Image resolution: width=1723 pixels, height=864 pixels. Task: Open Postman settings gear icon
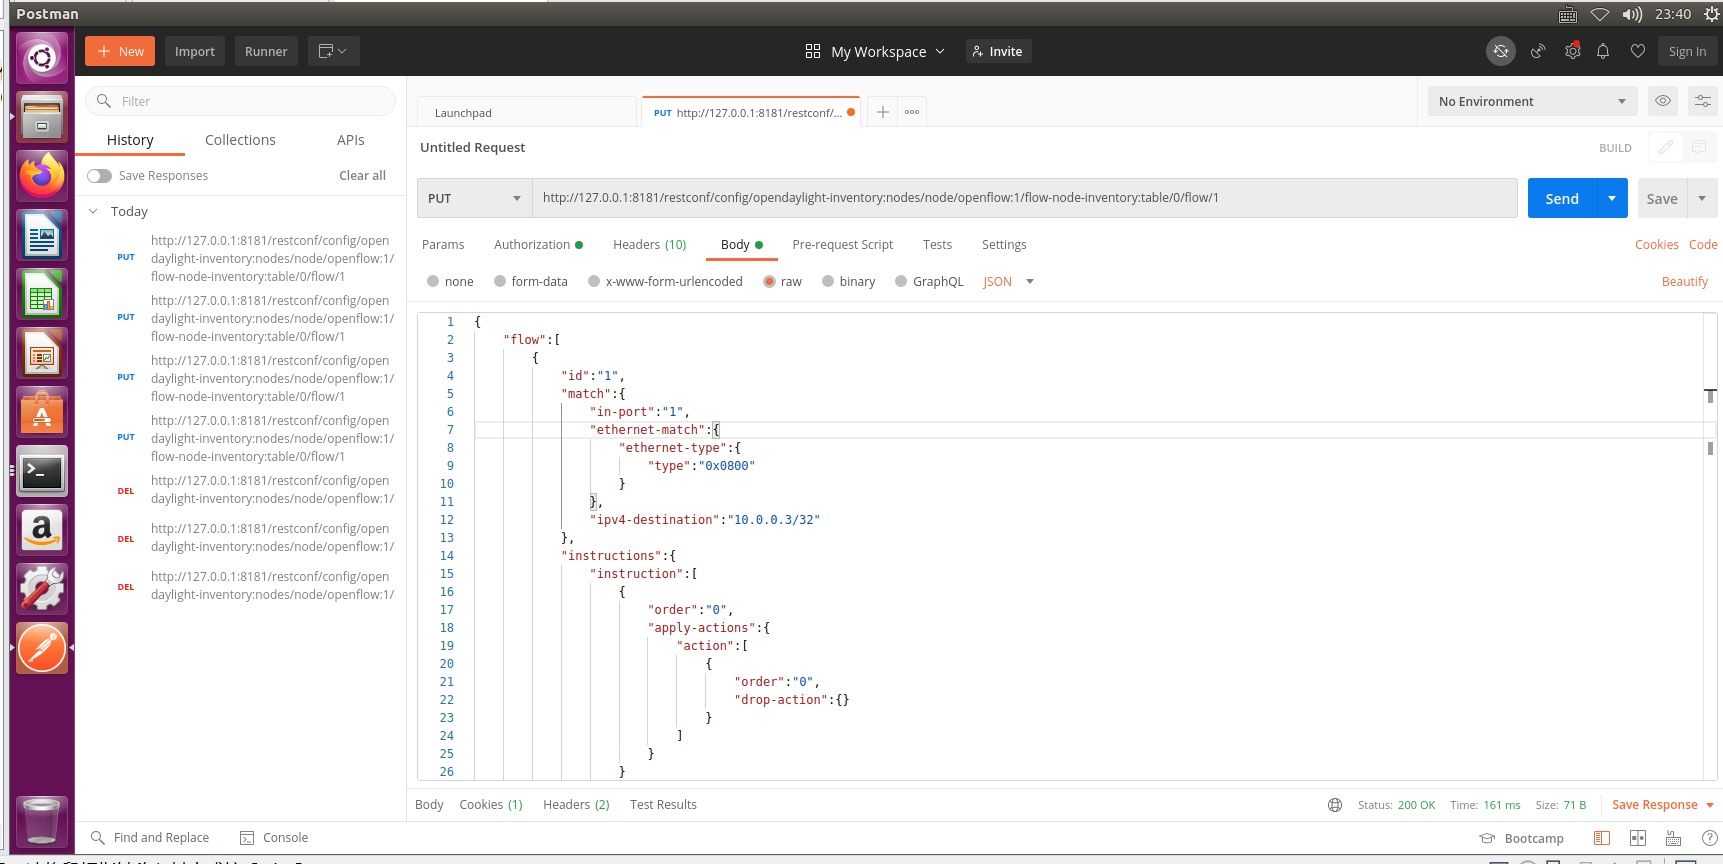coord(1573,51)
